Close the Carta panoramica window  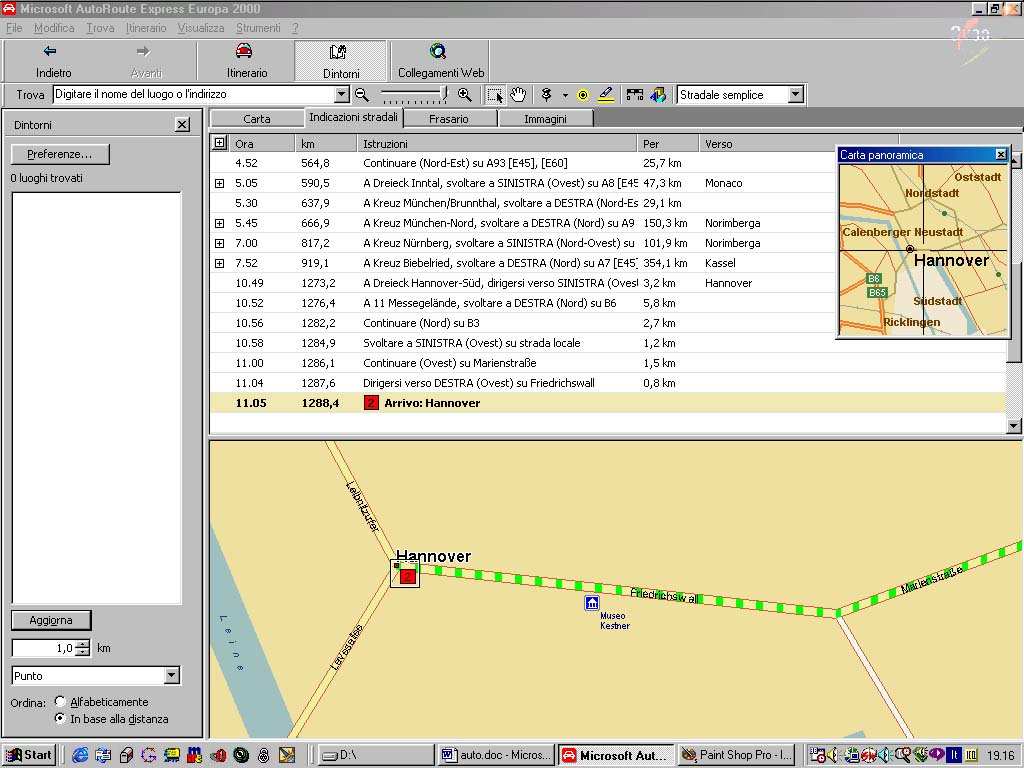[x=1000, y=154]
